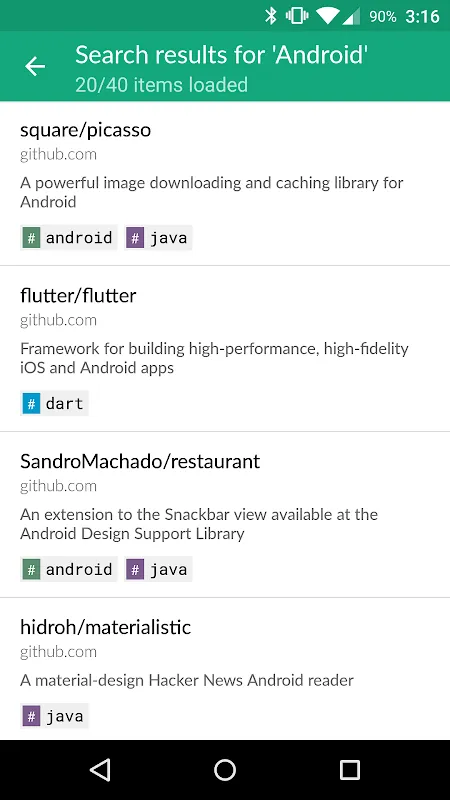Screen dimensions: 450x800
Task: Tap the 'Search results for Android' title
Action: pyautogui.click(x=221, y=55)
